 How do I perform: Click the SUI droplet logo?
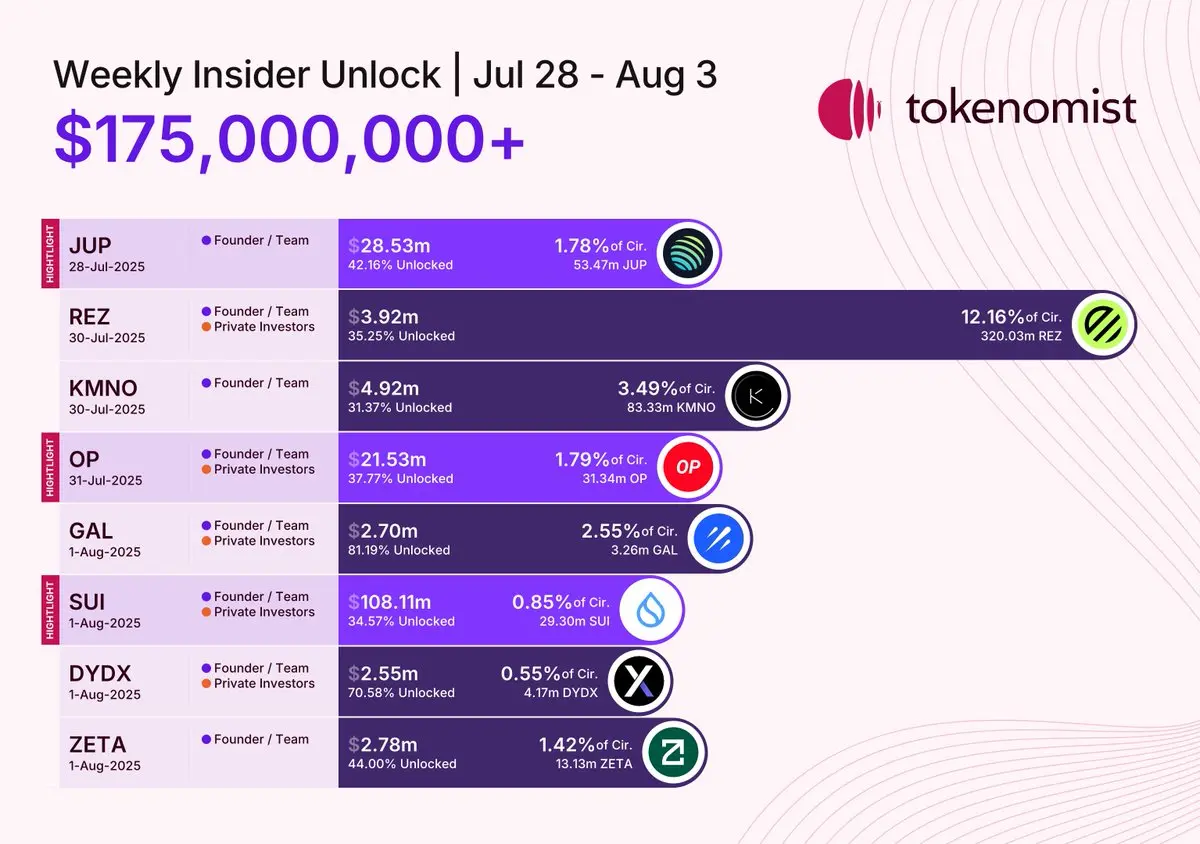pos(652,610)
